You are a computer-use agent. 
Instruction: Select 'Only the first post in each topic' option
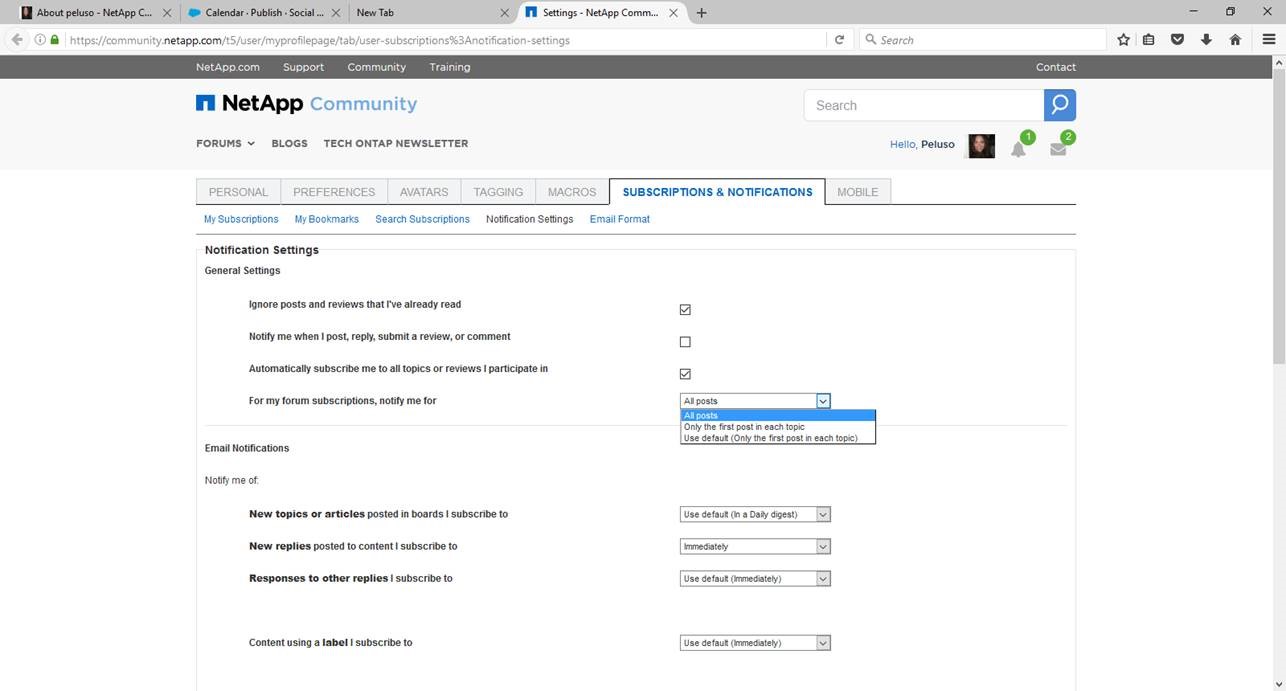click(x=744, y=427)
